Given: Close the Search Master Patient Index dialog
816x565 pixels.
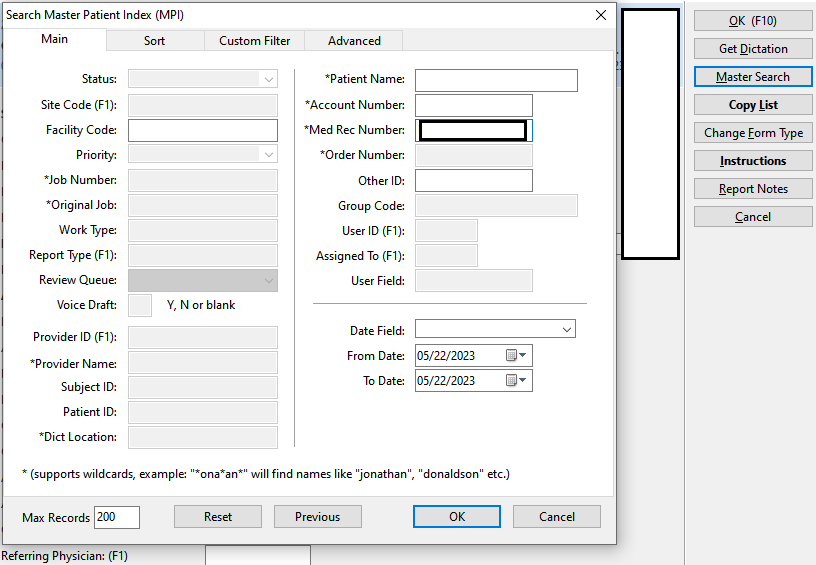Looking at the screenshot, I should tap(600, 15).
